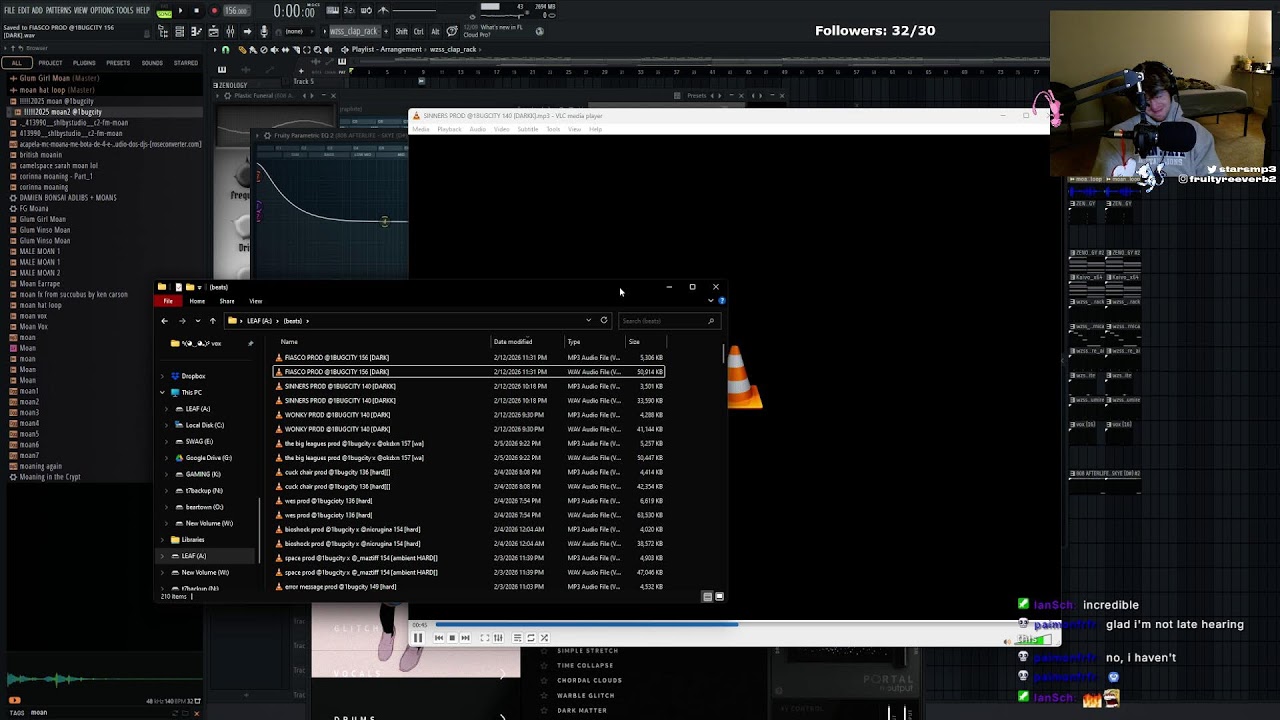
Task: Expand the Local Disk (C:) tree node
Action: pyautogui.click(x=167, y=425)
